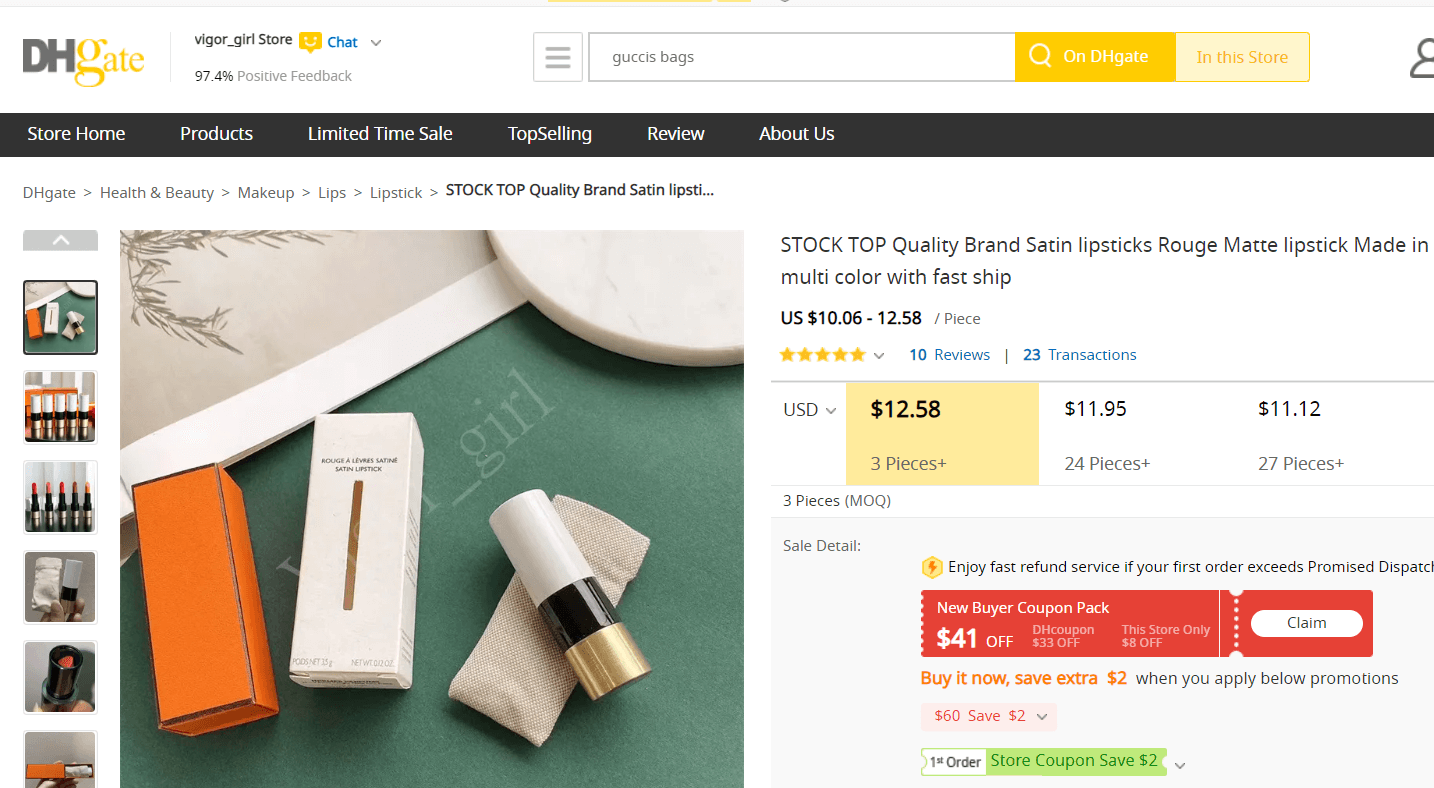This screenshot has height=788, width=1434.
Task: Expand the vigor_girl Store dropdown arrow
Action: click(x=376, y=43)
